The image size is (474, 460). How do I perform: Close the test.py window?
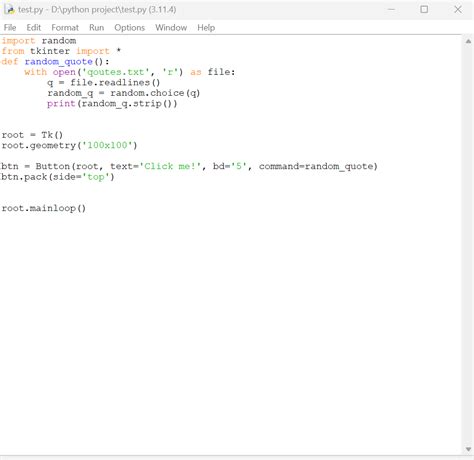458,9
